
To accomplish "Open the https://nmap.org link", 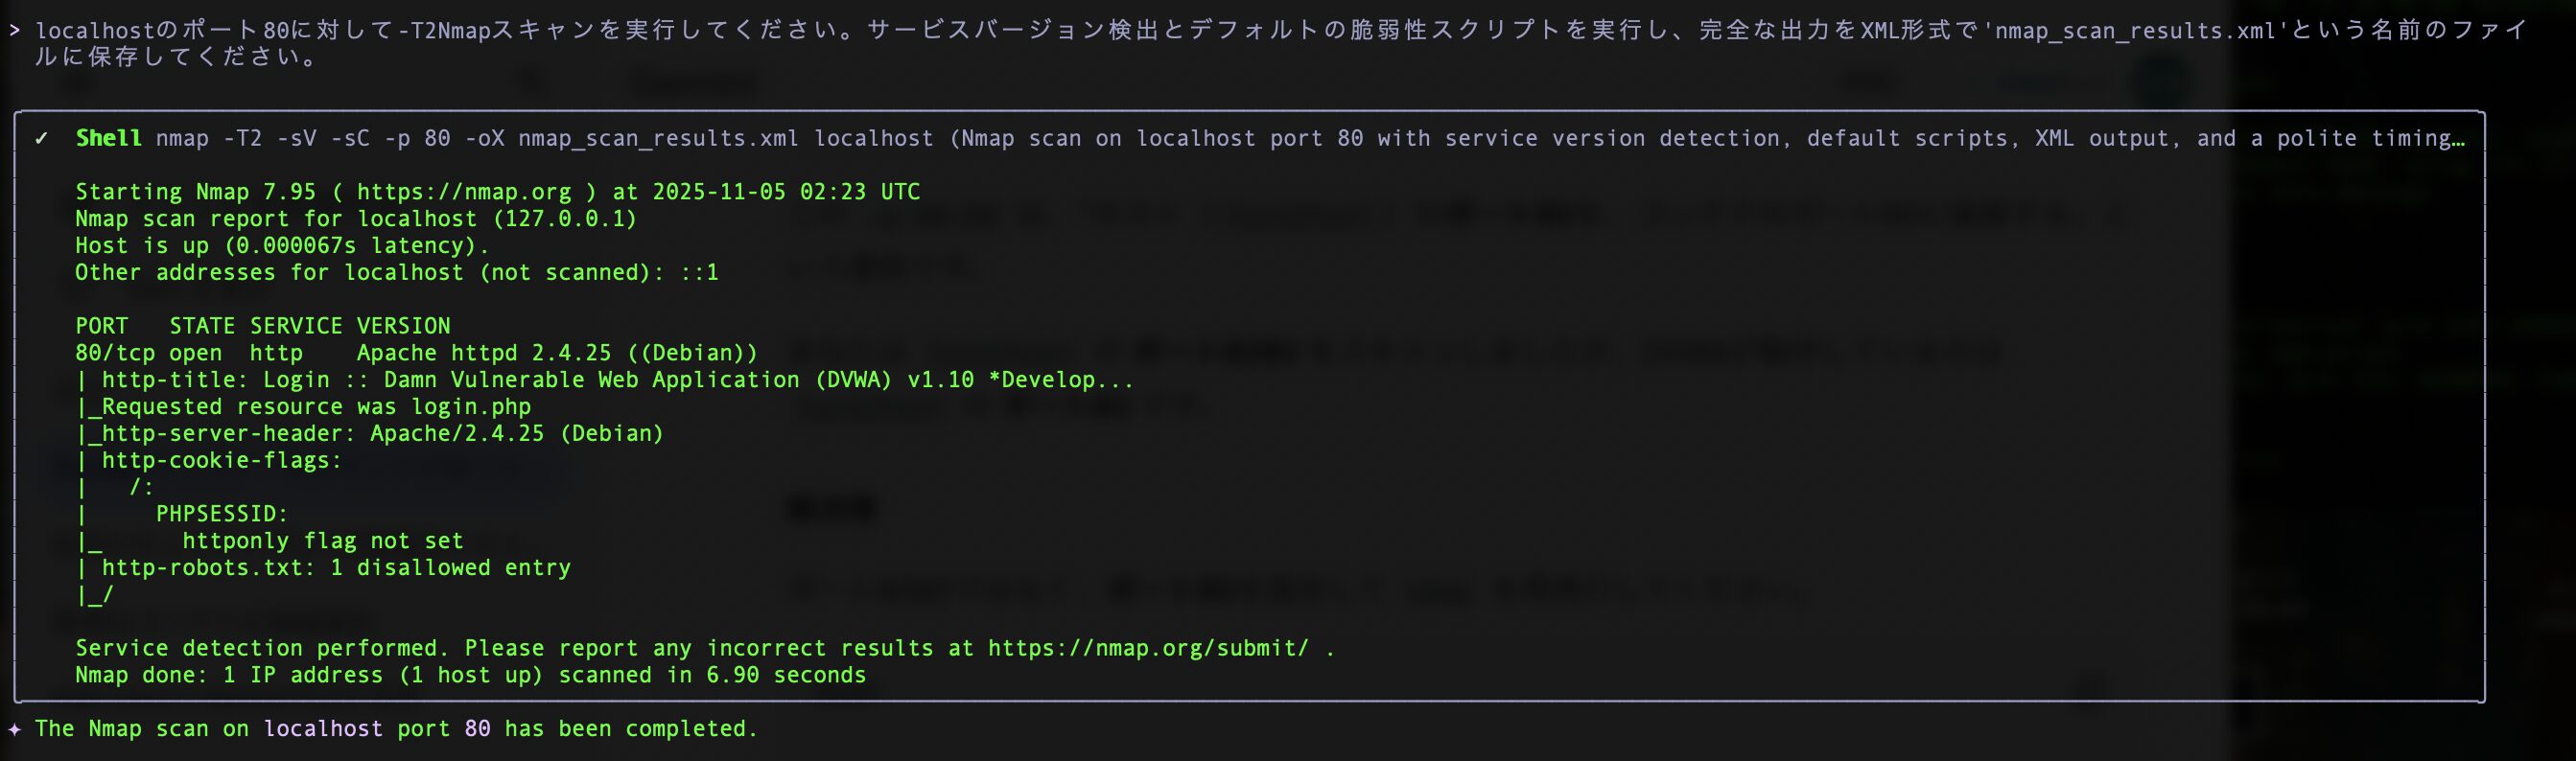I will (464, 192).
